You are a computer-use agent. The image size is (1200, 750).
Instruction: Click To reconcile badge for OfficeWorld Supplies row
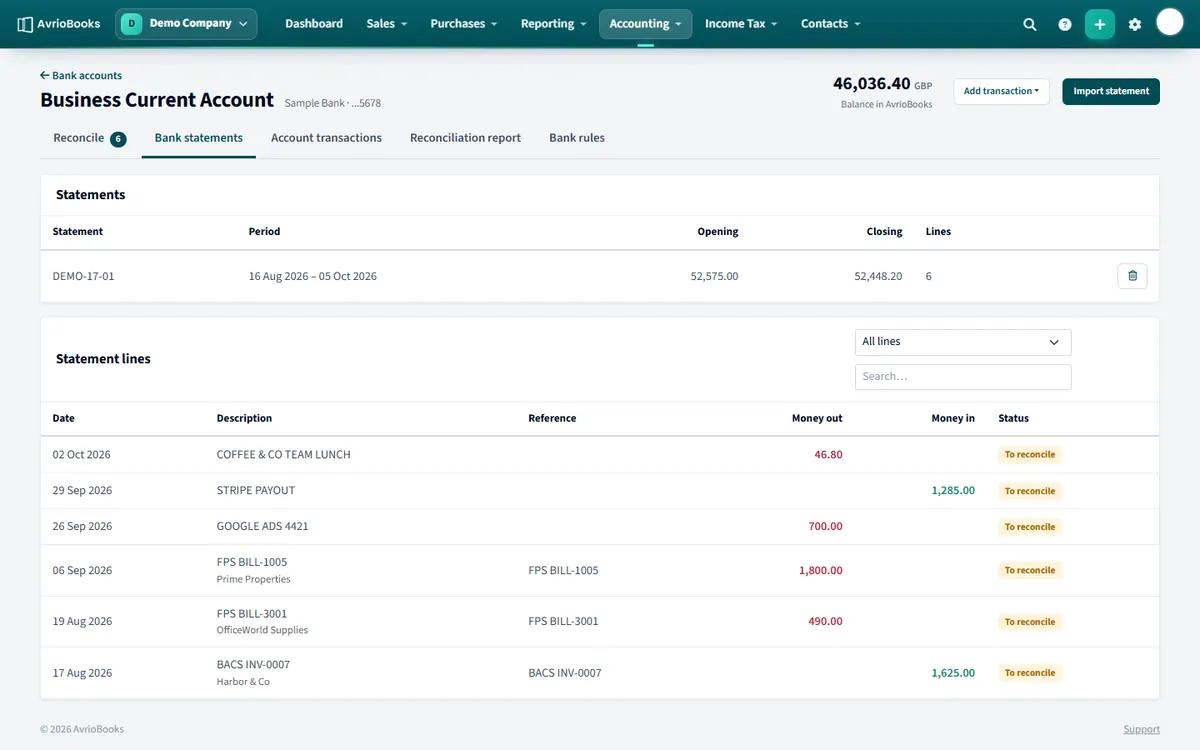coord(1030,622)
